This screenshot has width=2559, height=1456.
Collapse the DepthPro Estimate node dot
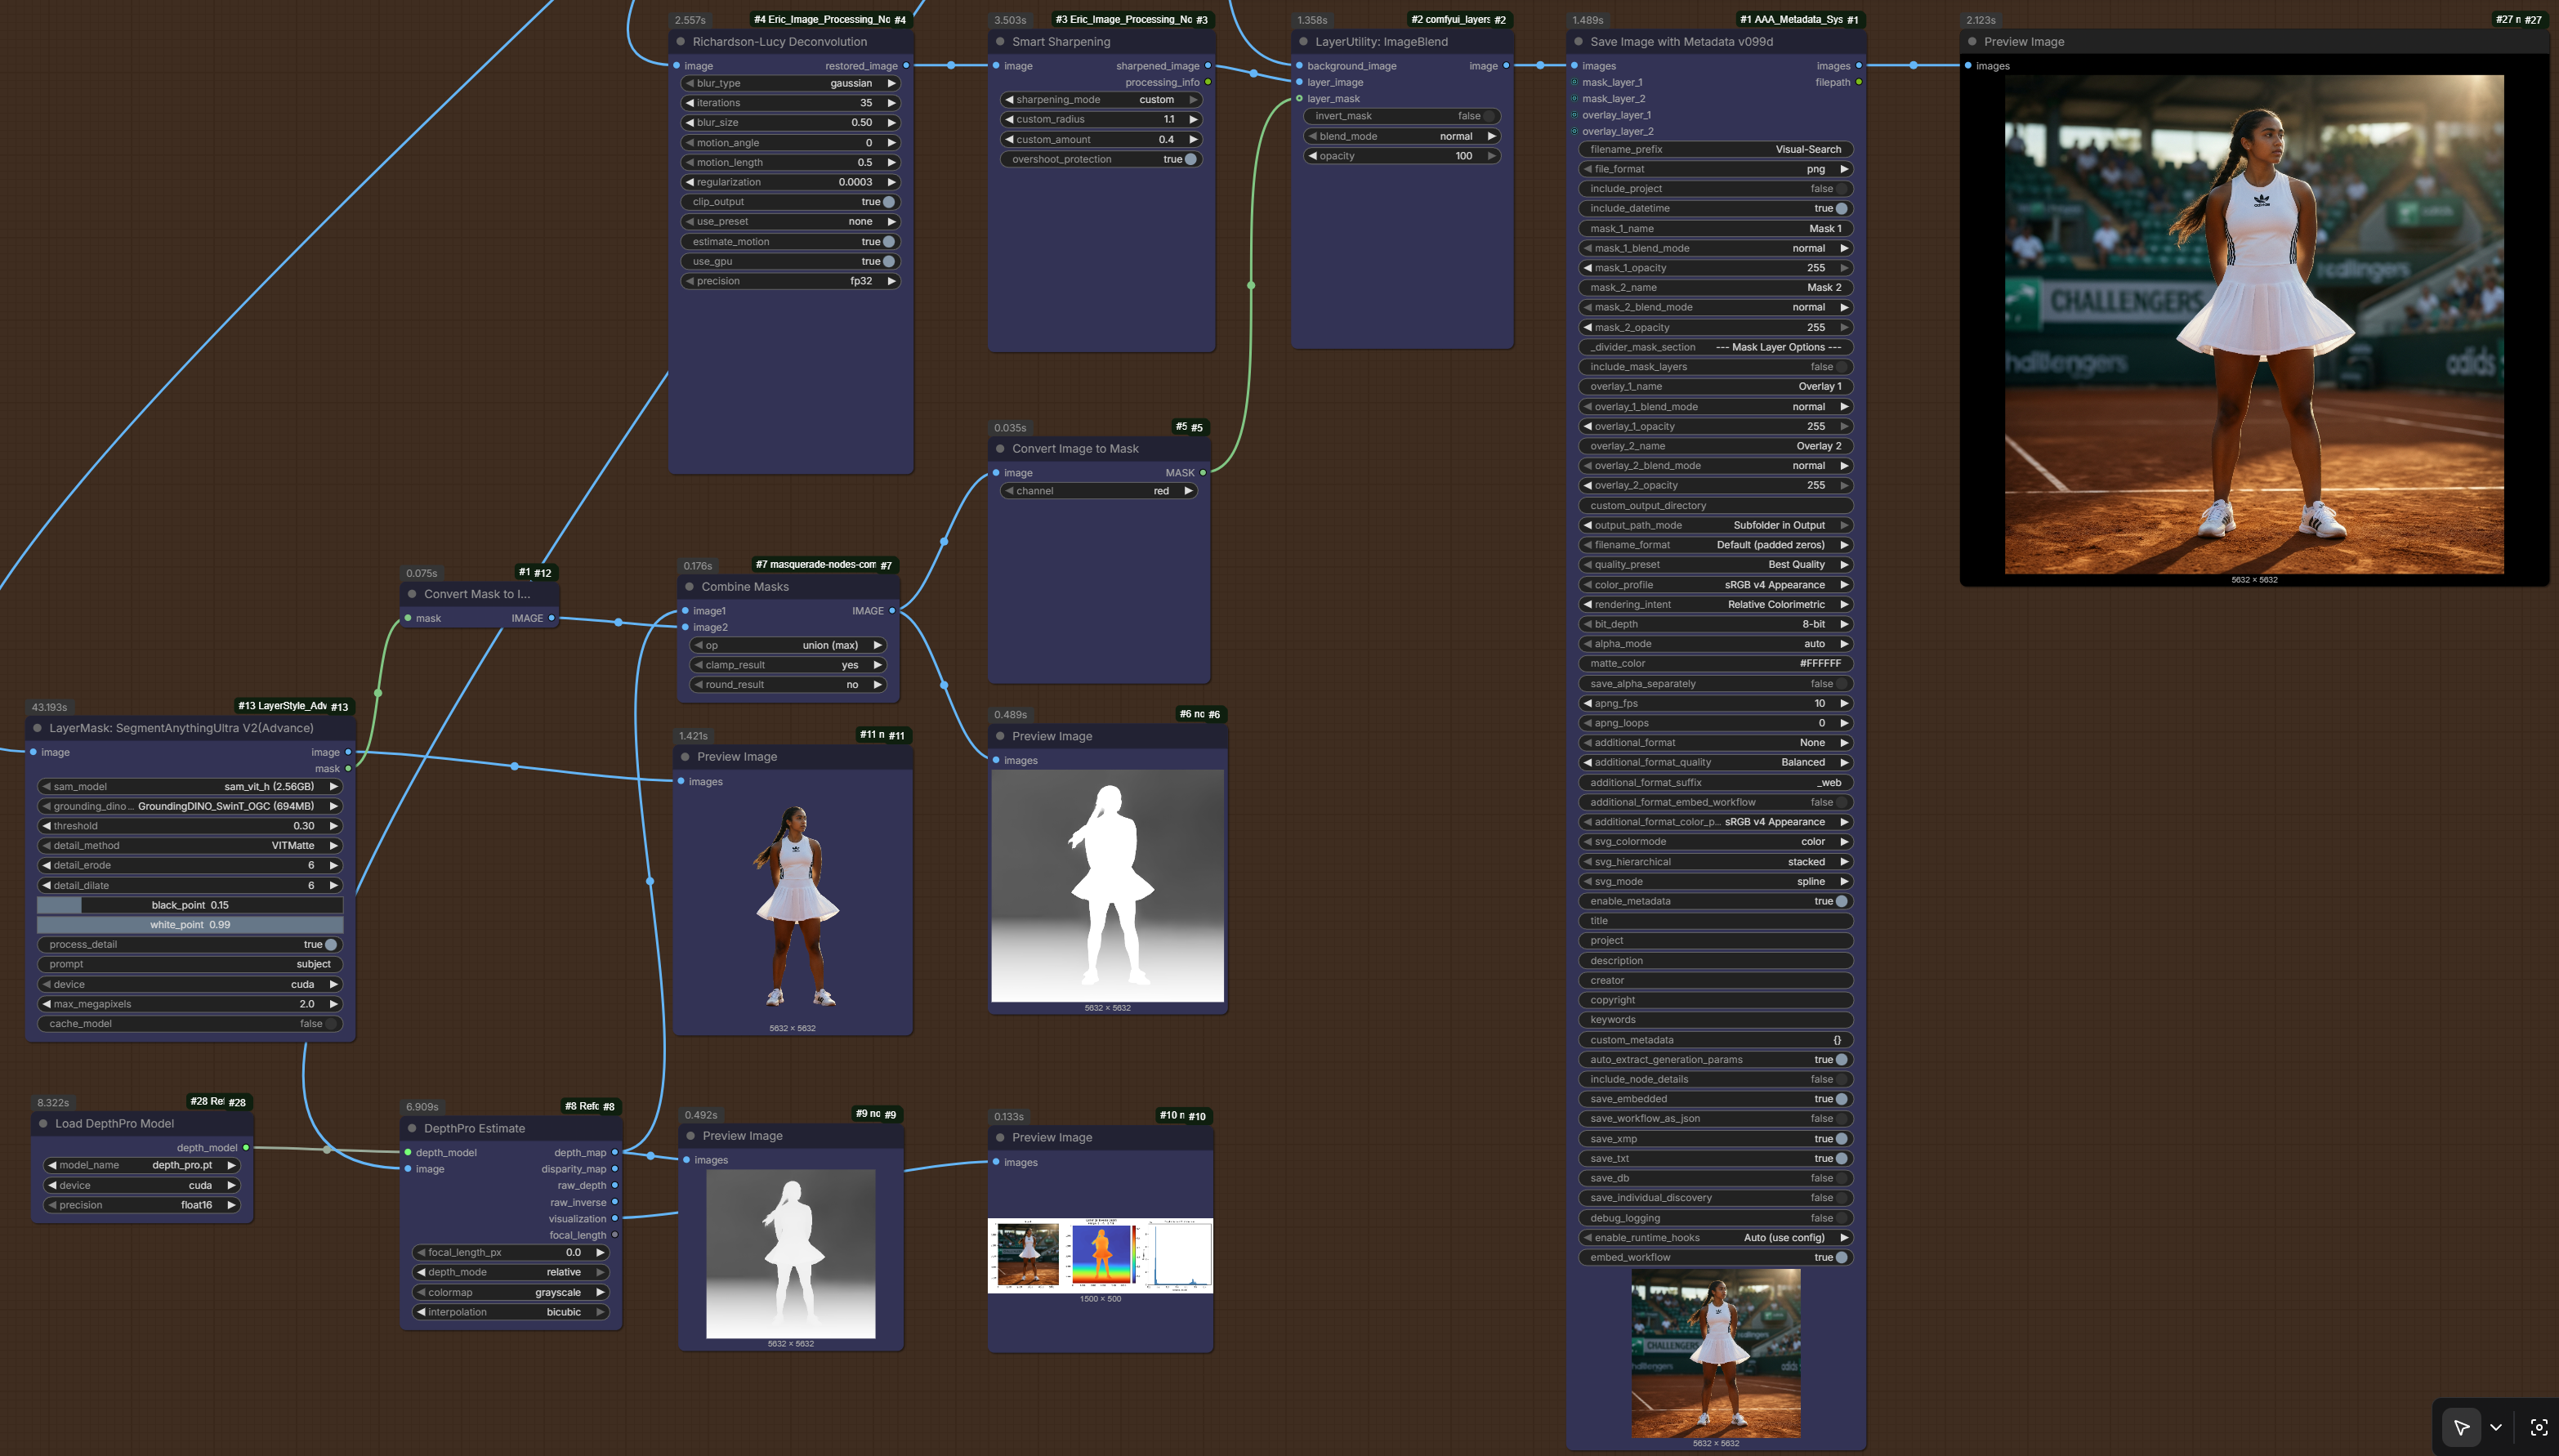(412, 1129)
